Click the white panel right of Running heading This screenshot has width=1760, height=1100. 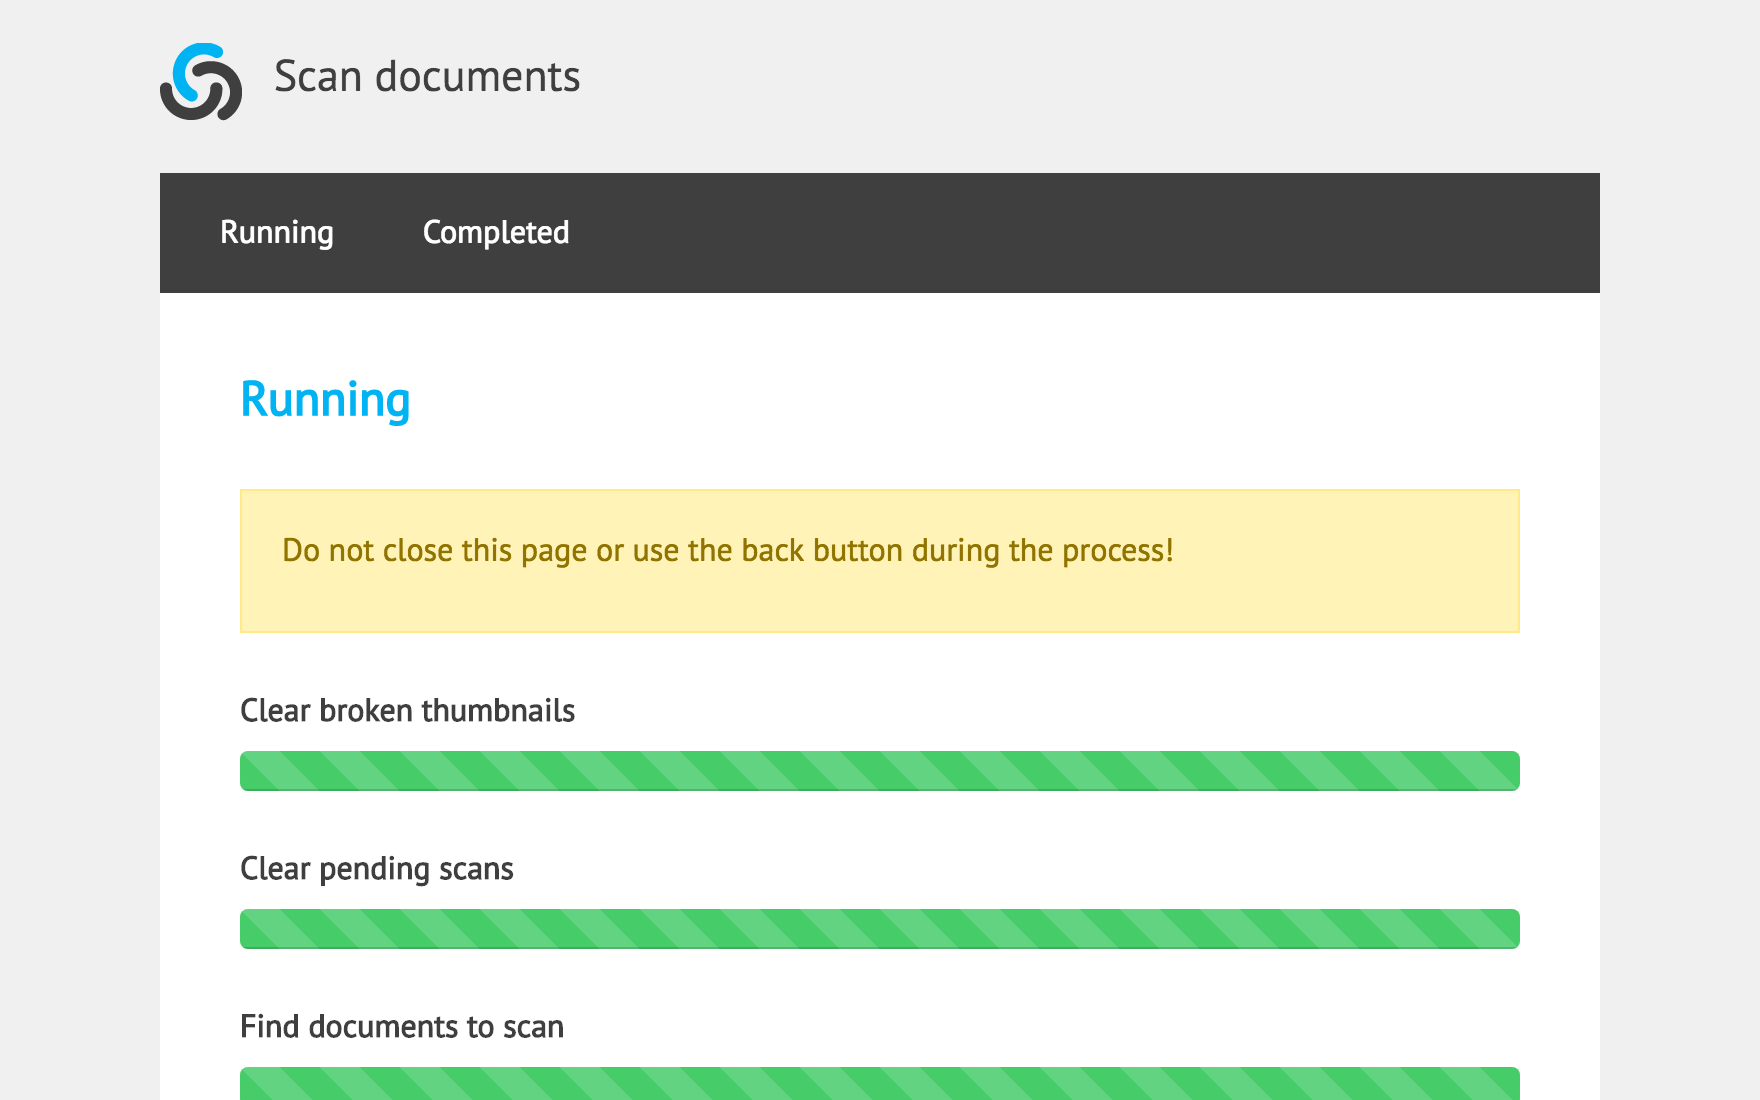tap(1000, 400)
